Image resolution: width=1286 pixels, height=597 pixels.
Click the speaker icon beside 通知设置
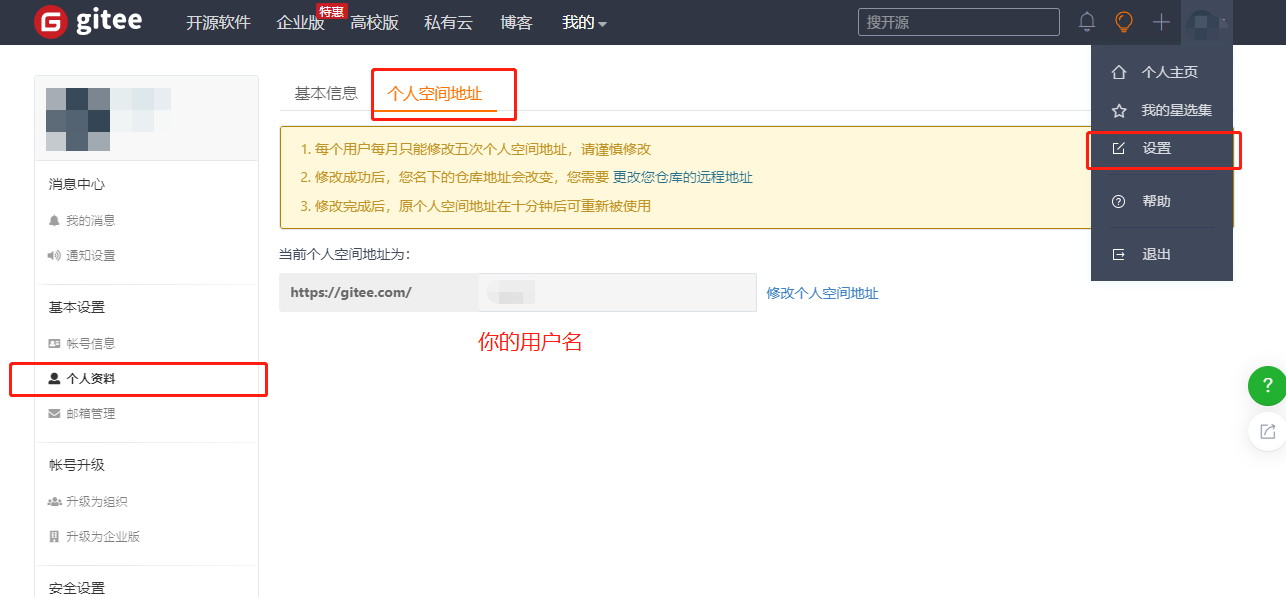click(x=54, y=255)
